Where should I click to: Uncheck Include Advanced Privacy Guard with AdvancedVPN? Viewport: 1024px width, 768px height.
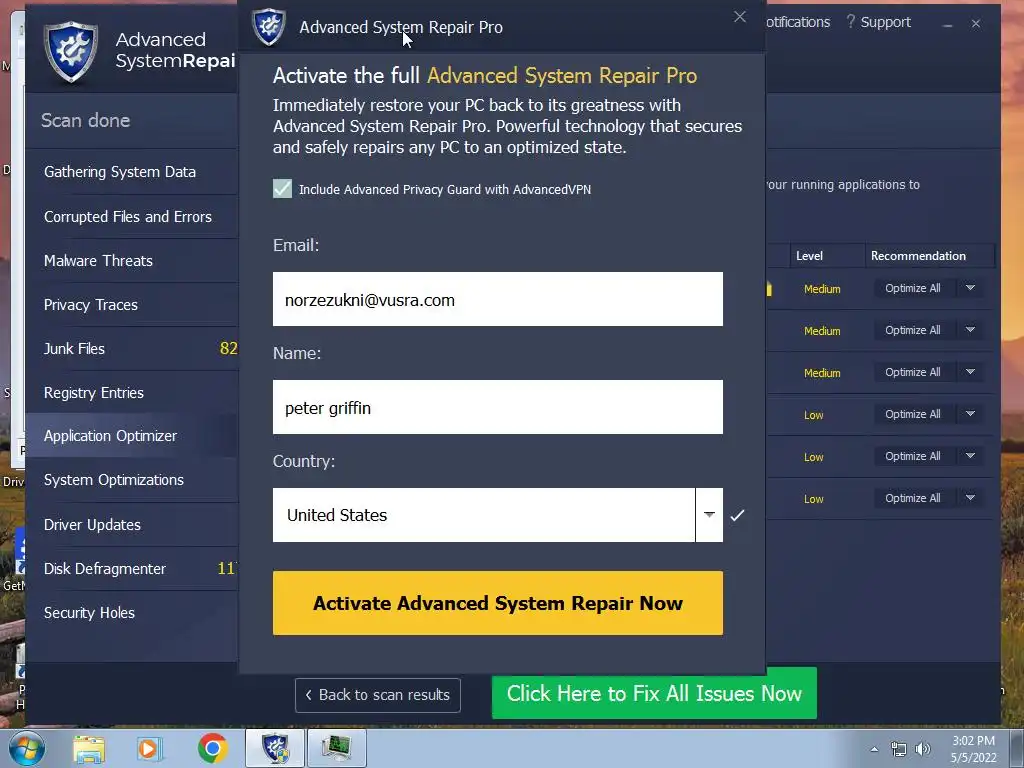282,189
